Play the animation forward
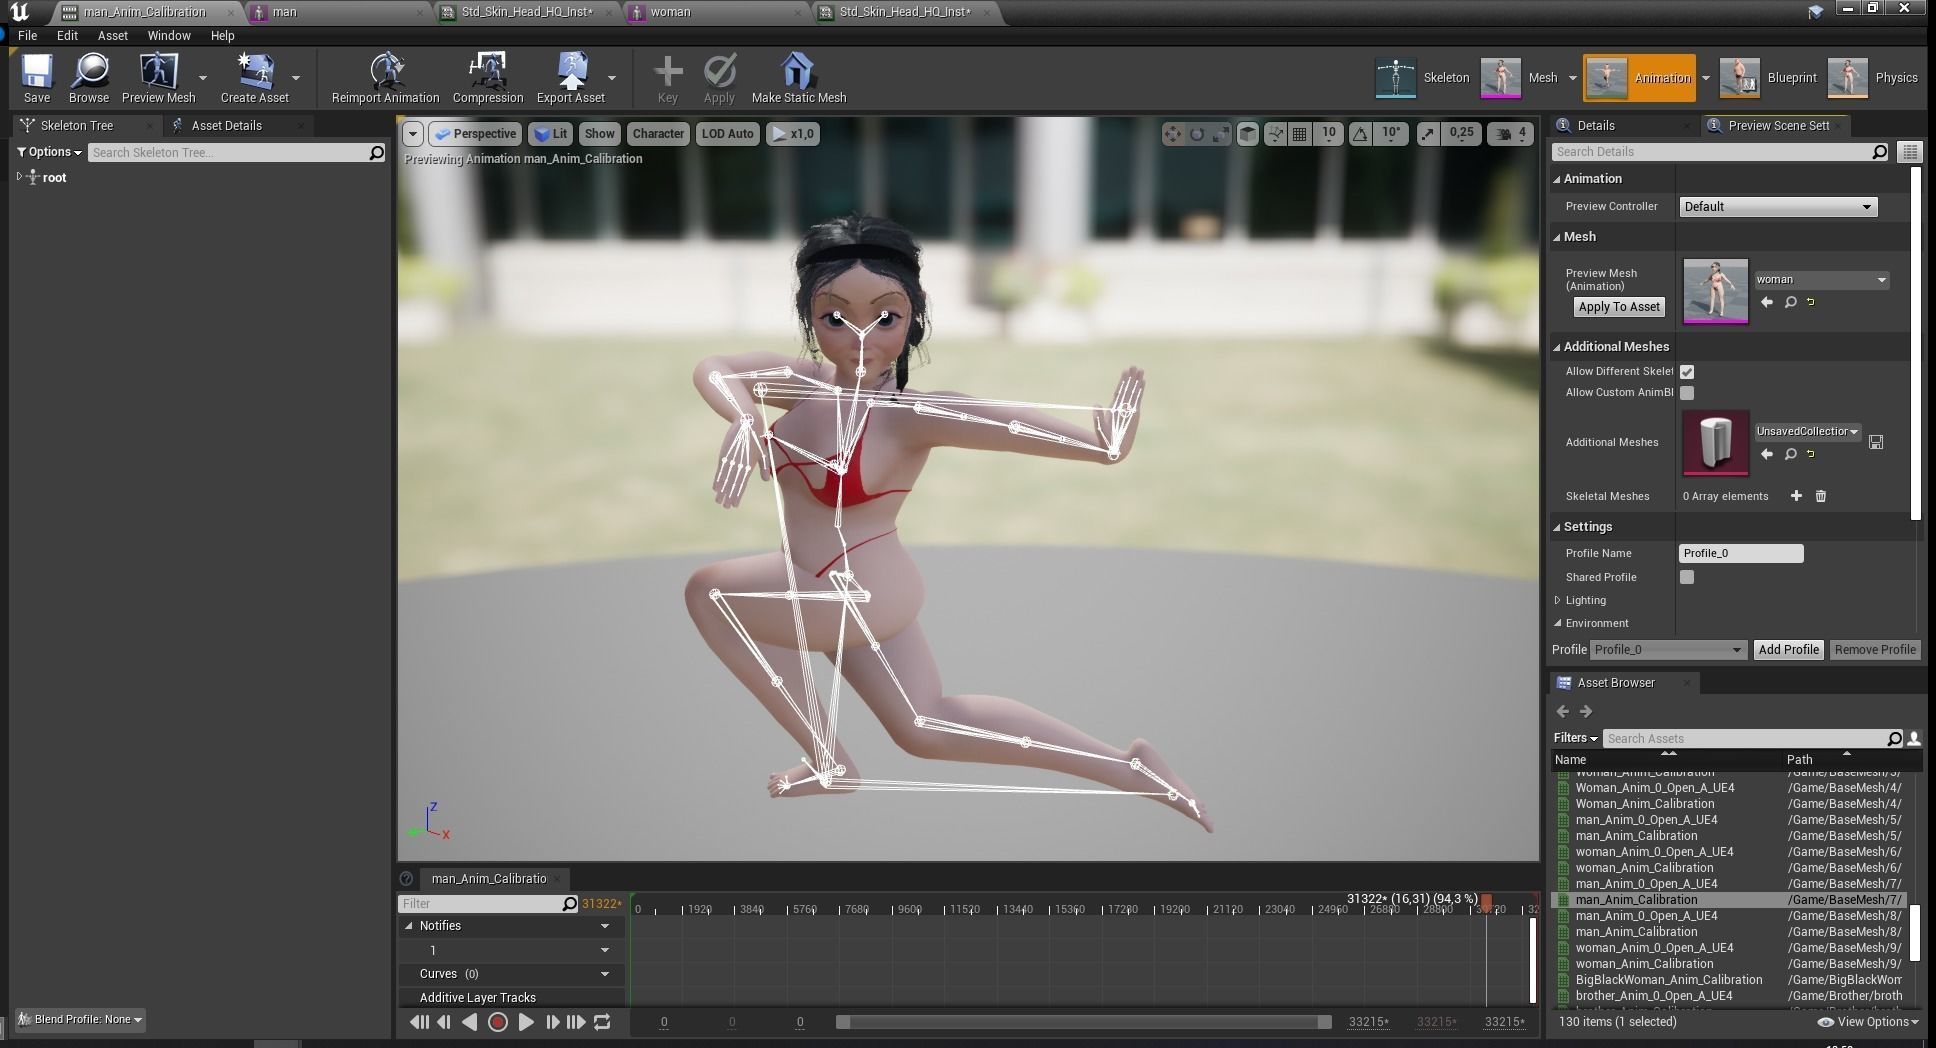This screenshot has height=1048, width=1936. coord(525,1022)
